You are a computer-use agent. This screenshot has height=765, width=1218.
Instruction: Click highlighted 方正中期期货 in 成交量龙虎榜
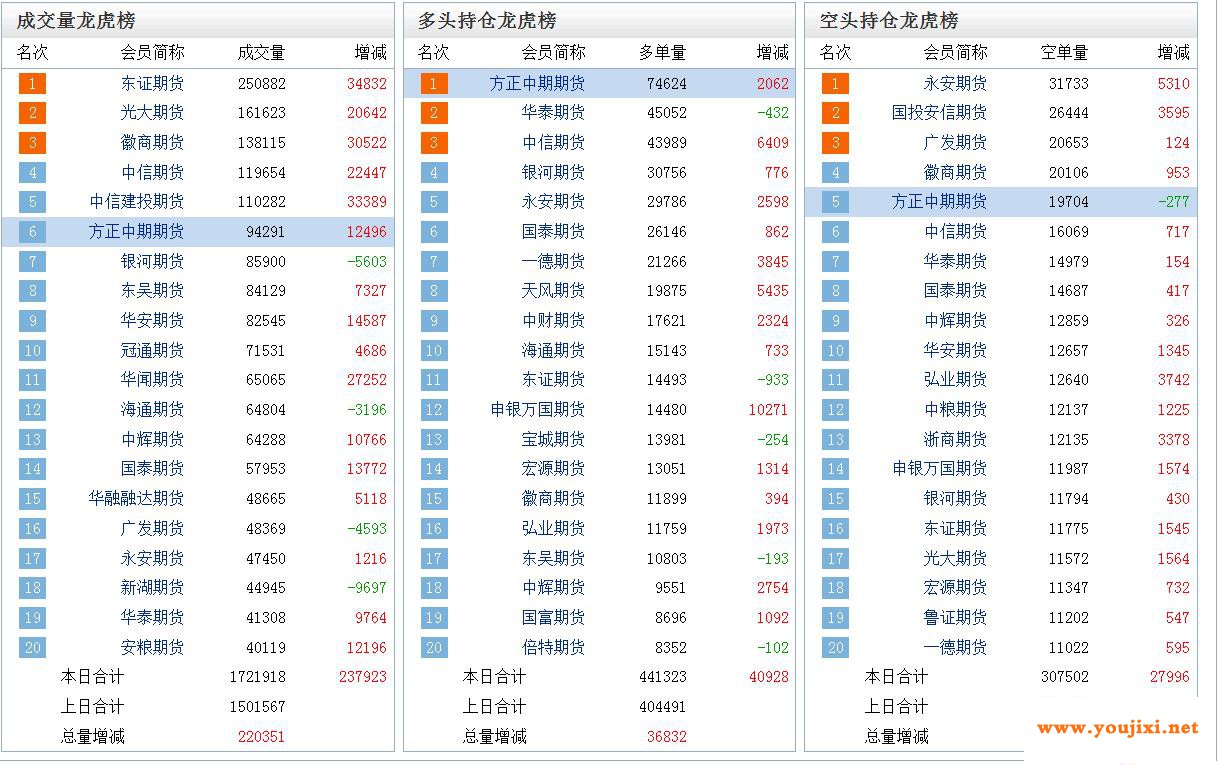137,232
